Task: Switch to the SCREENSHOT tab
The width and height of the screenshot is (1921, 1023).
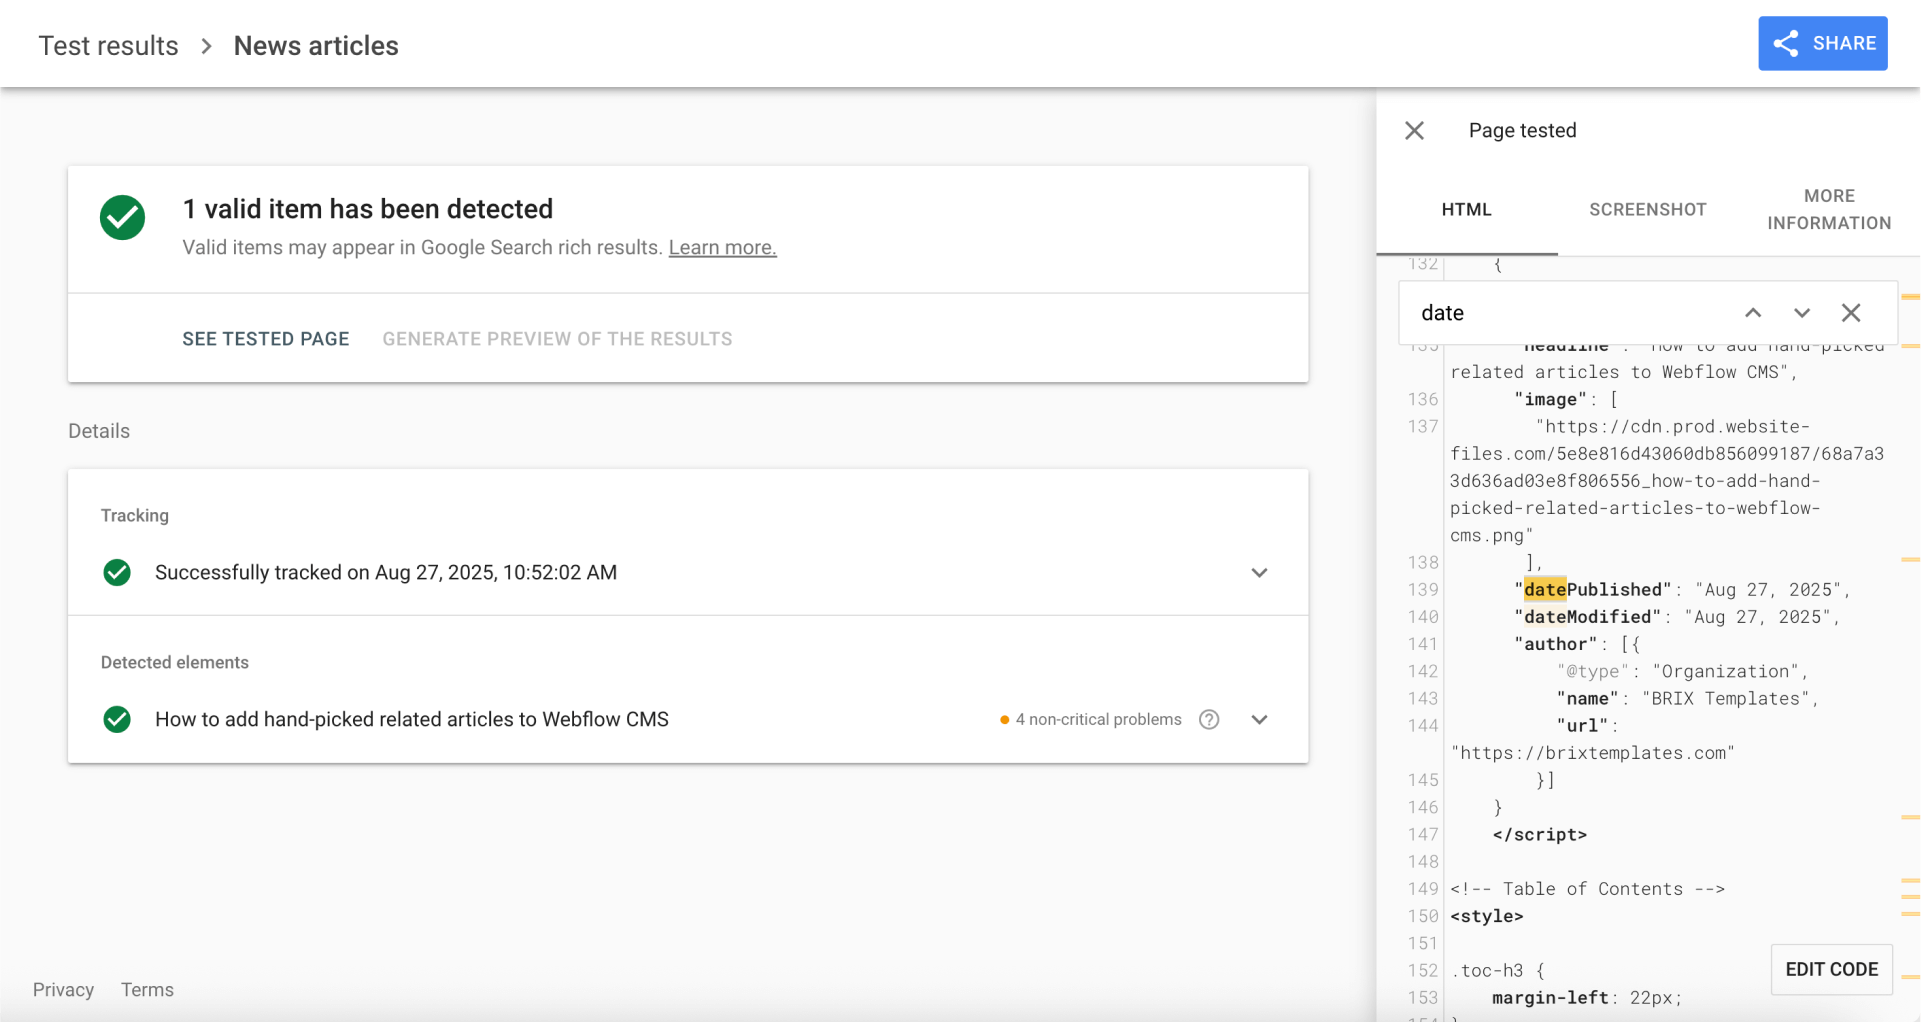Action: coord(1647,209)
